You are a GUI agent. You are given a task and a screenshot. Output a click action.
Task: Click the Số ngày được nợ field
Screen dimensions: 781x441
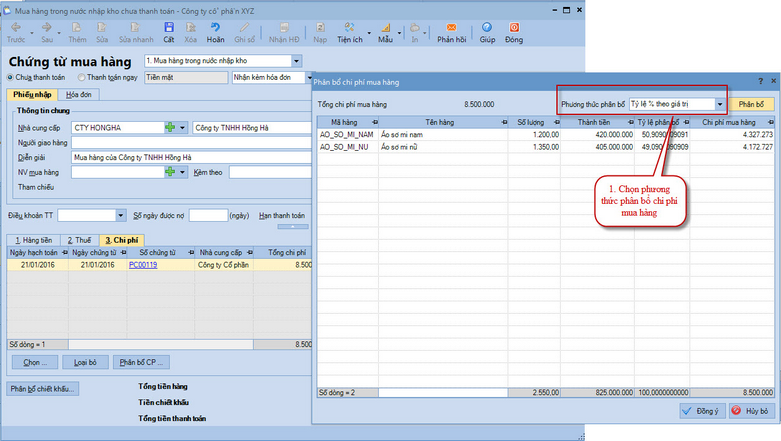tap(208, 215)
